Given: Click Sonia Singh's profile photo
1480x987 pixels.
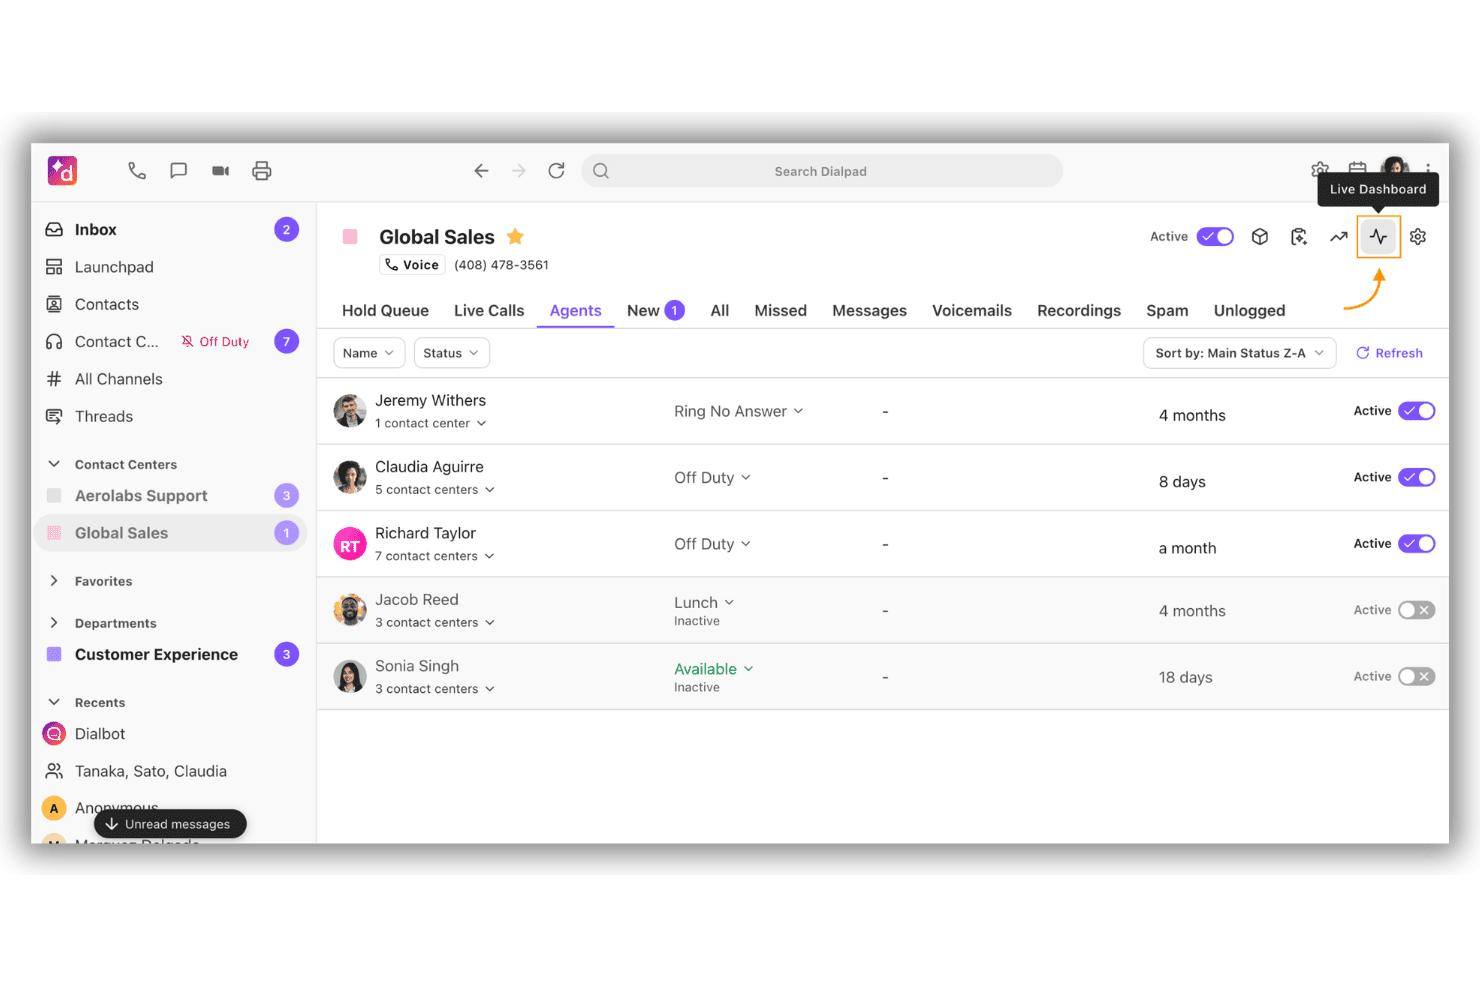Looking at the screenshot, I should click(350, 677).
